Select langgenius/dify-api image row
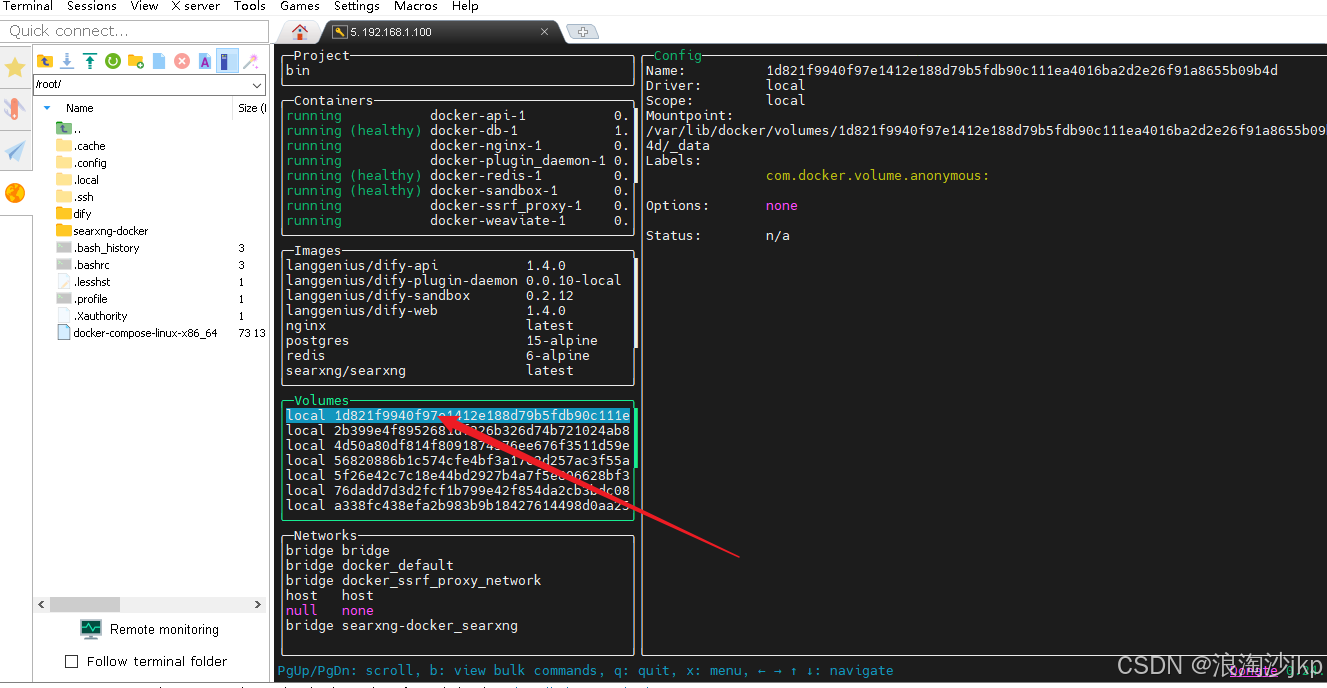1327x688 pixels. (x=457, y=266)
